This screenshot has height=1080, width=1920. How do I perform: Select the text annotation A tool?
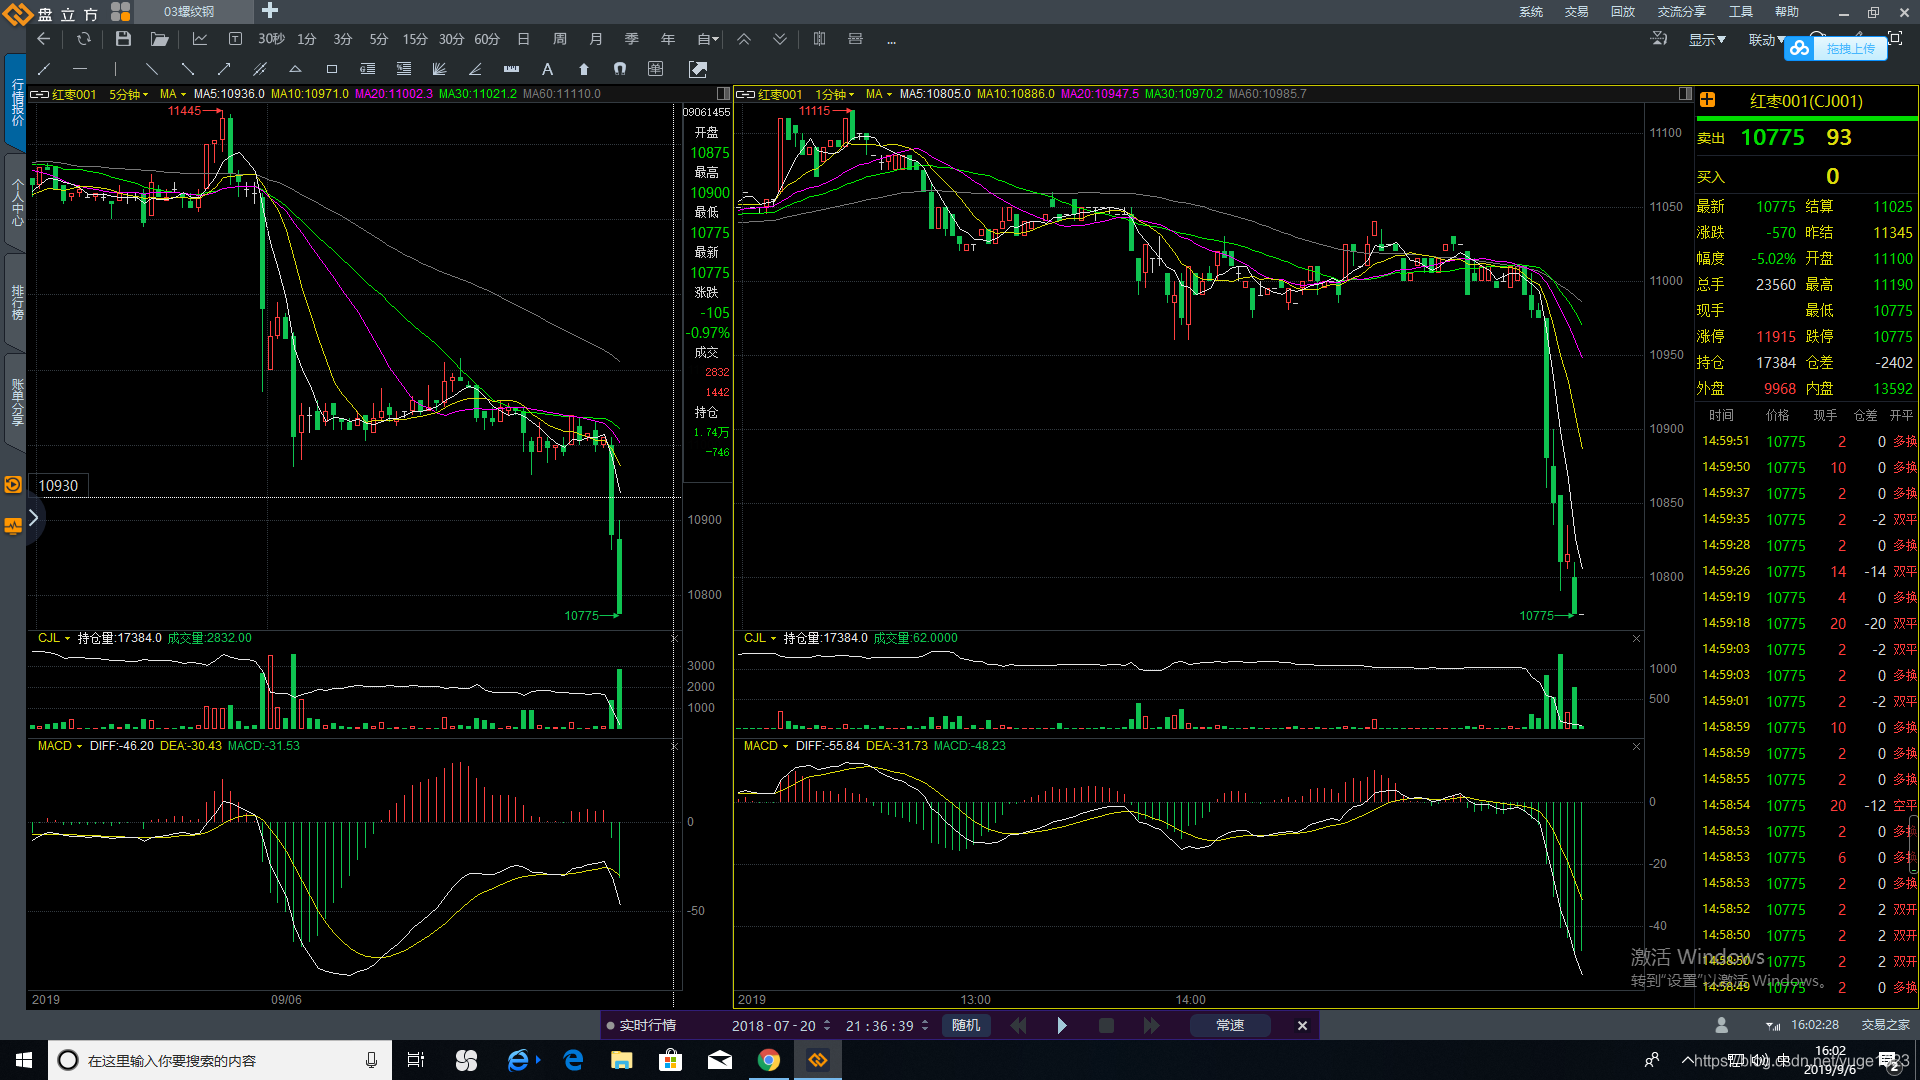click(547, 69)
